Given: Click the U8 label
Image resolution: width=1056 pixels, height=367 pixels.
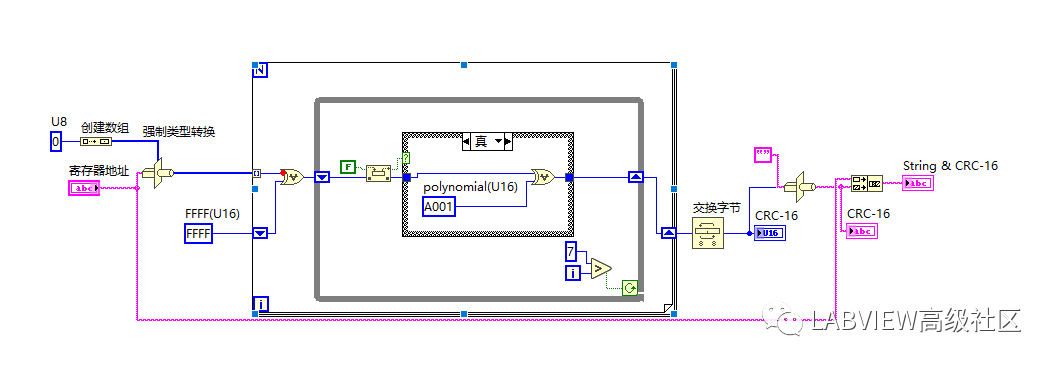Looking at the screenshot, I should tap(59, 121).
